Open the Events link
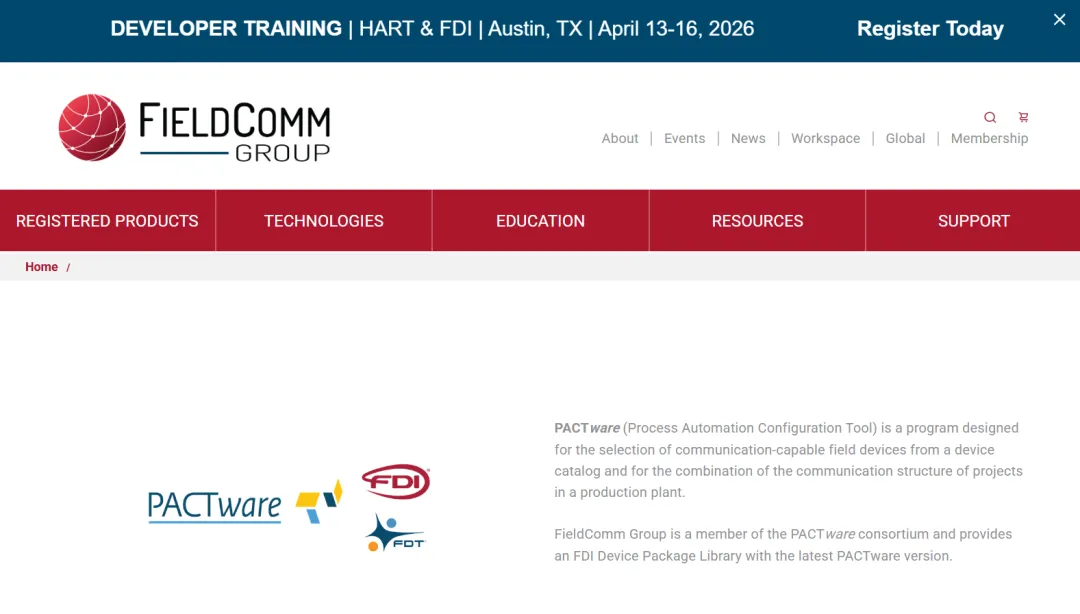1080x614 pixels. click(x=685, y=139)
